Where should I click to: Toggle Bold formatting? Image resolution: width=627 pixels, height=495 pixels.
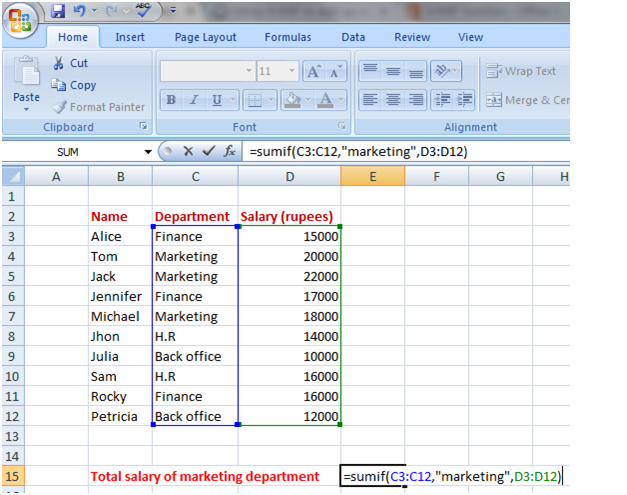pos(172,100)
